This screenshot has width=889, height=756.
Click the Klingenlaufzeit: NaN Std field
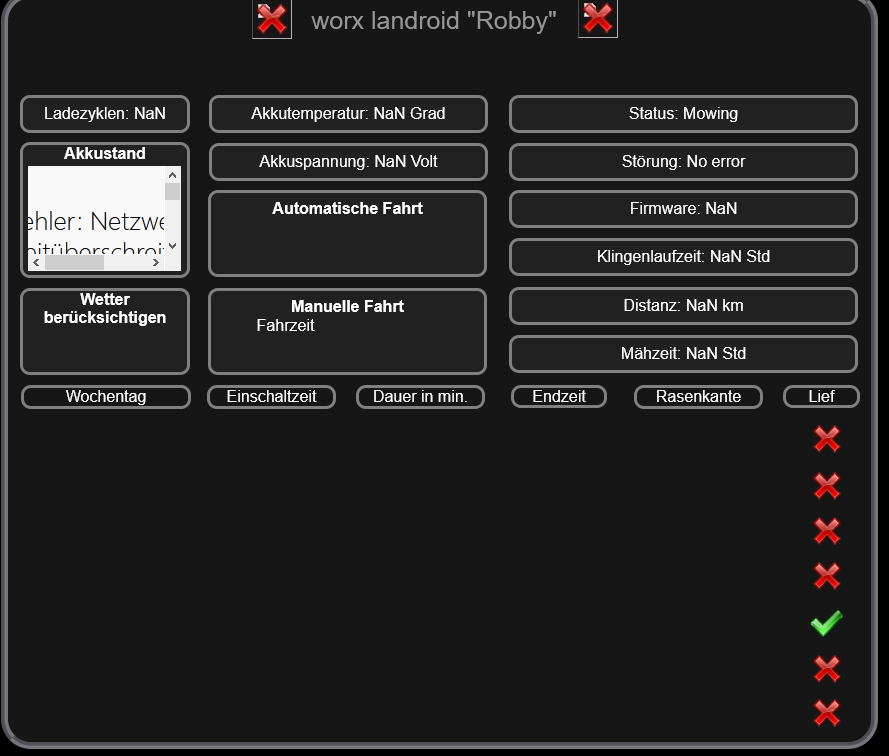click(x=683, y=256)
